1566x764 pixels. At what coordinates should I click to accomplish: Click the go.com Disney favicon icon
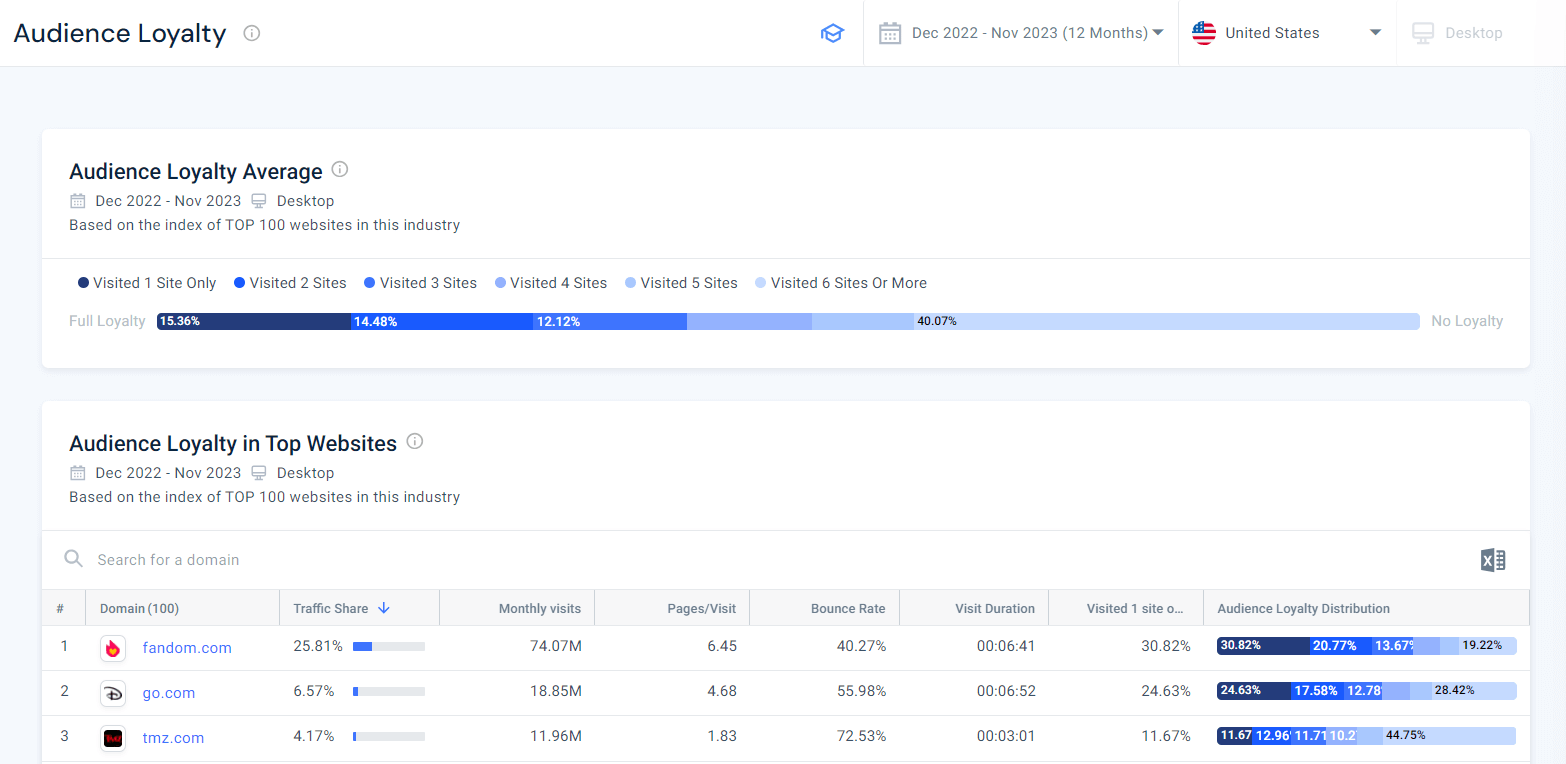[113, 693]
